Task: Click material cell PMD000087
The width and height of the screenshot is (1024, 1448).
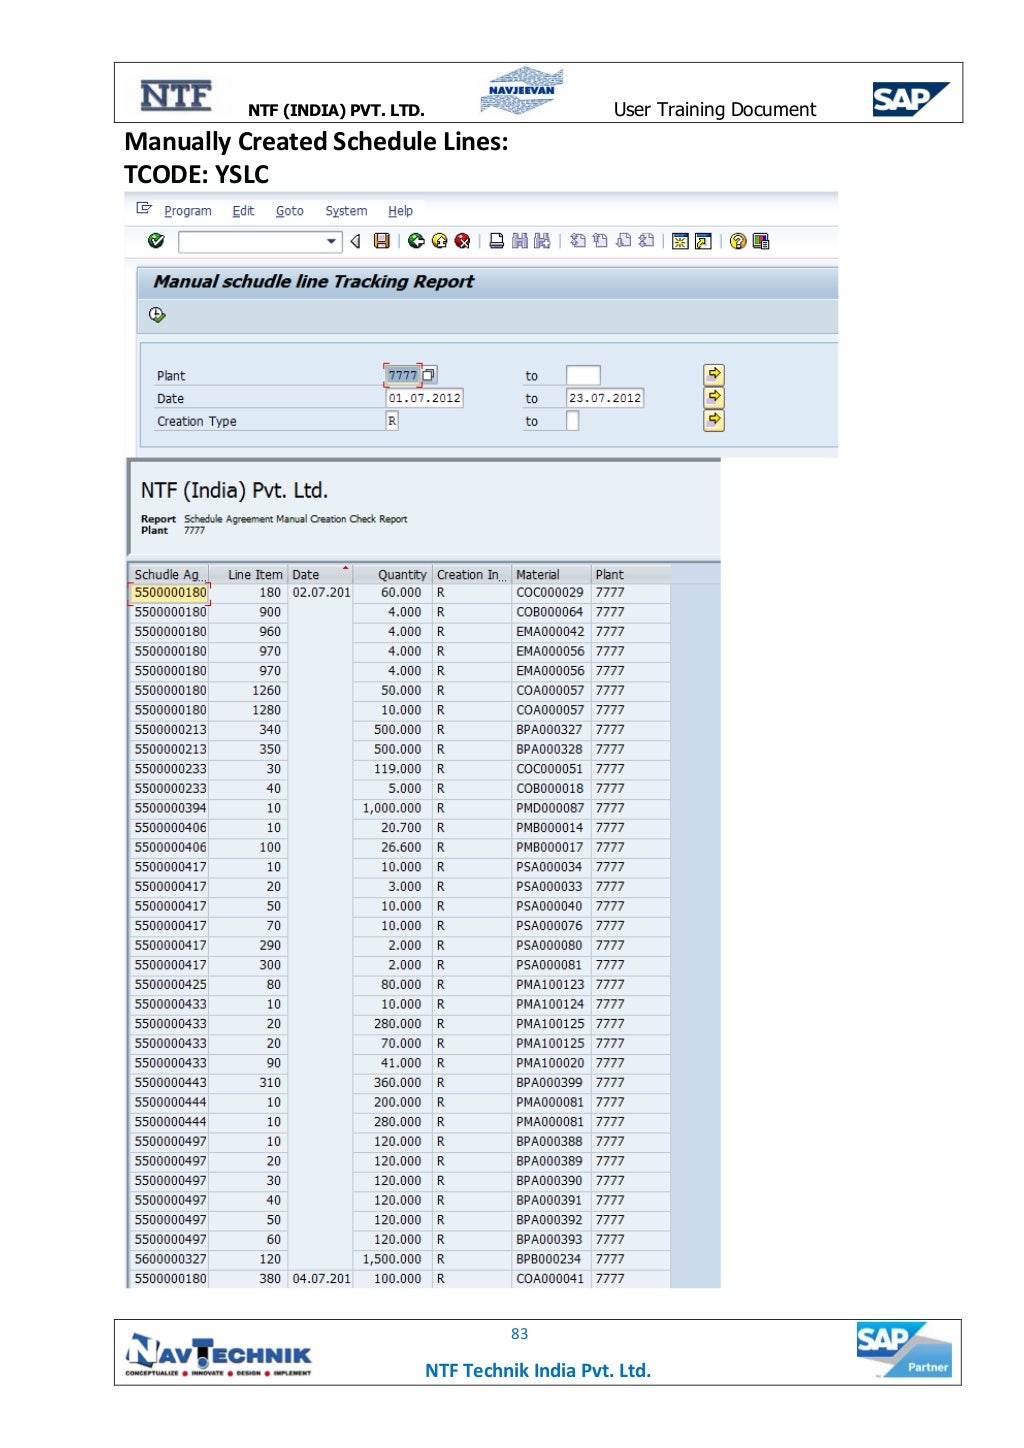Action: [550, 808]
